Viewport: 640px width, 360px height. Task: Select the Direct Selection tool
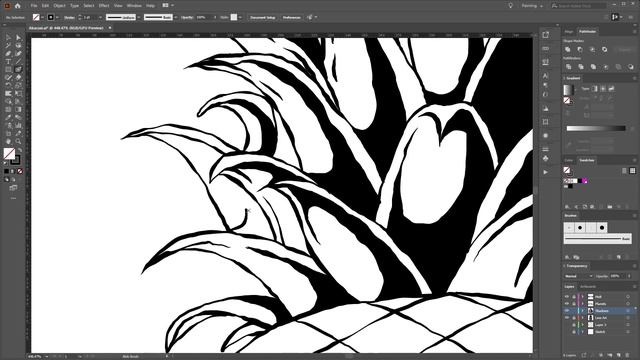click(x=18, y=38)
